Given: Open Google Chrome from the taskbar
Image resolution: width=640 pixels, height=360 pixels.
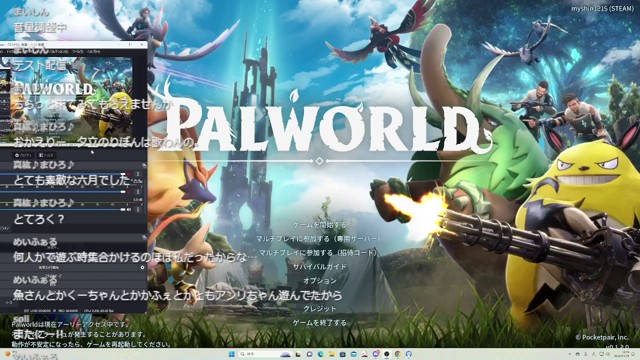Looking at the screenshot, I should click(397, 354).
